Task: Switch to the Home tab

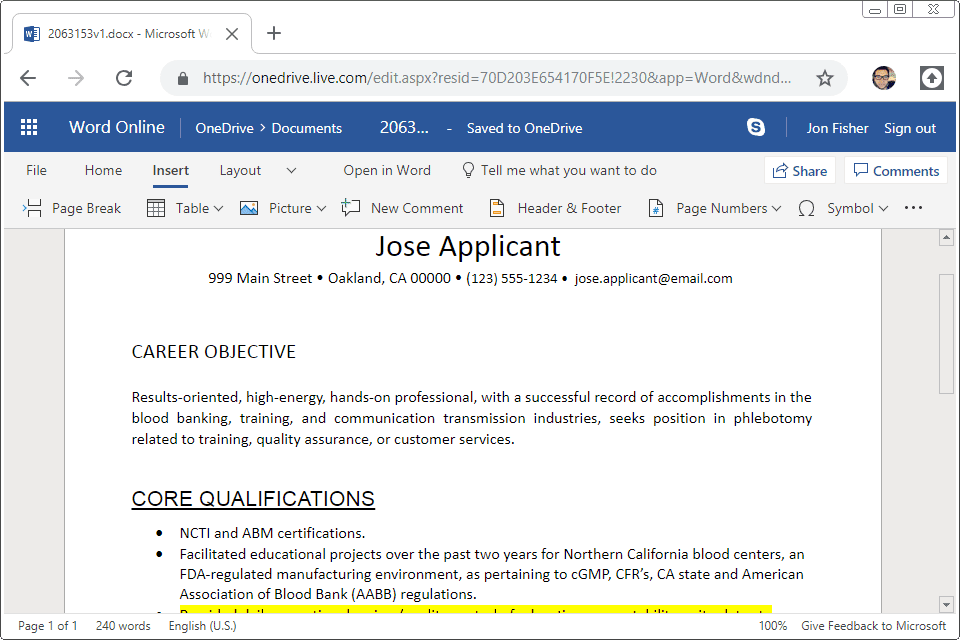Action: (x=103, y=170)
